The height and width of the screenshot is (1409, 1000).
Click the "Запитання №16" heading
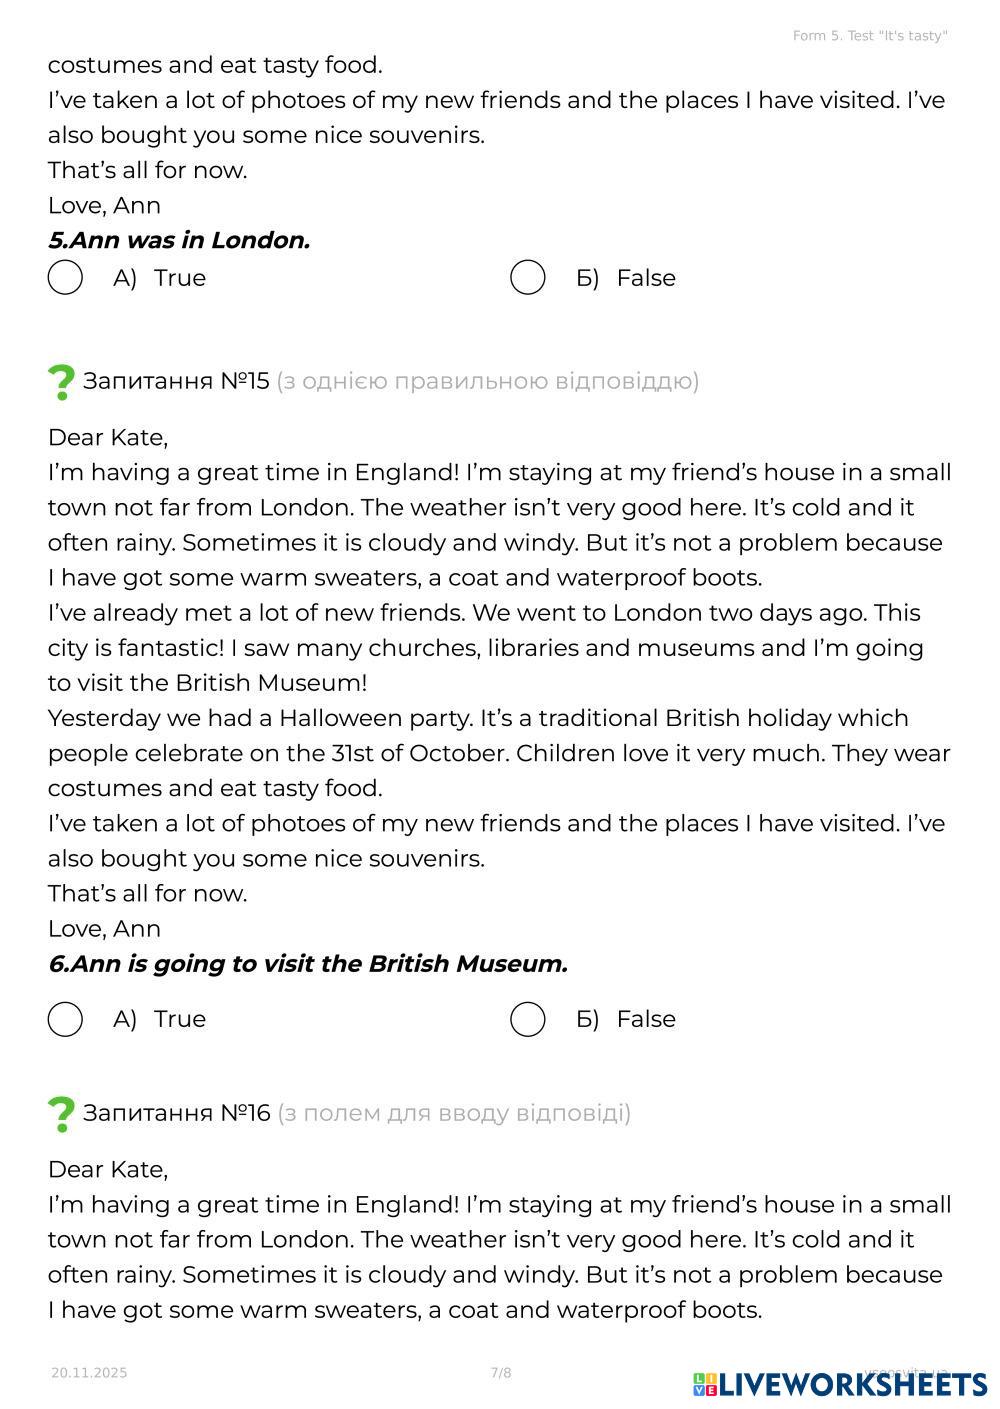tap(176, 1113)
